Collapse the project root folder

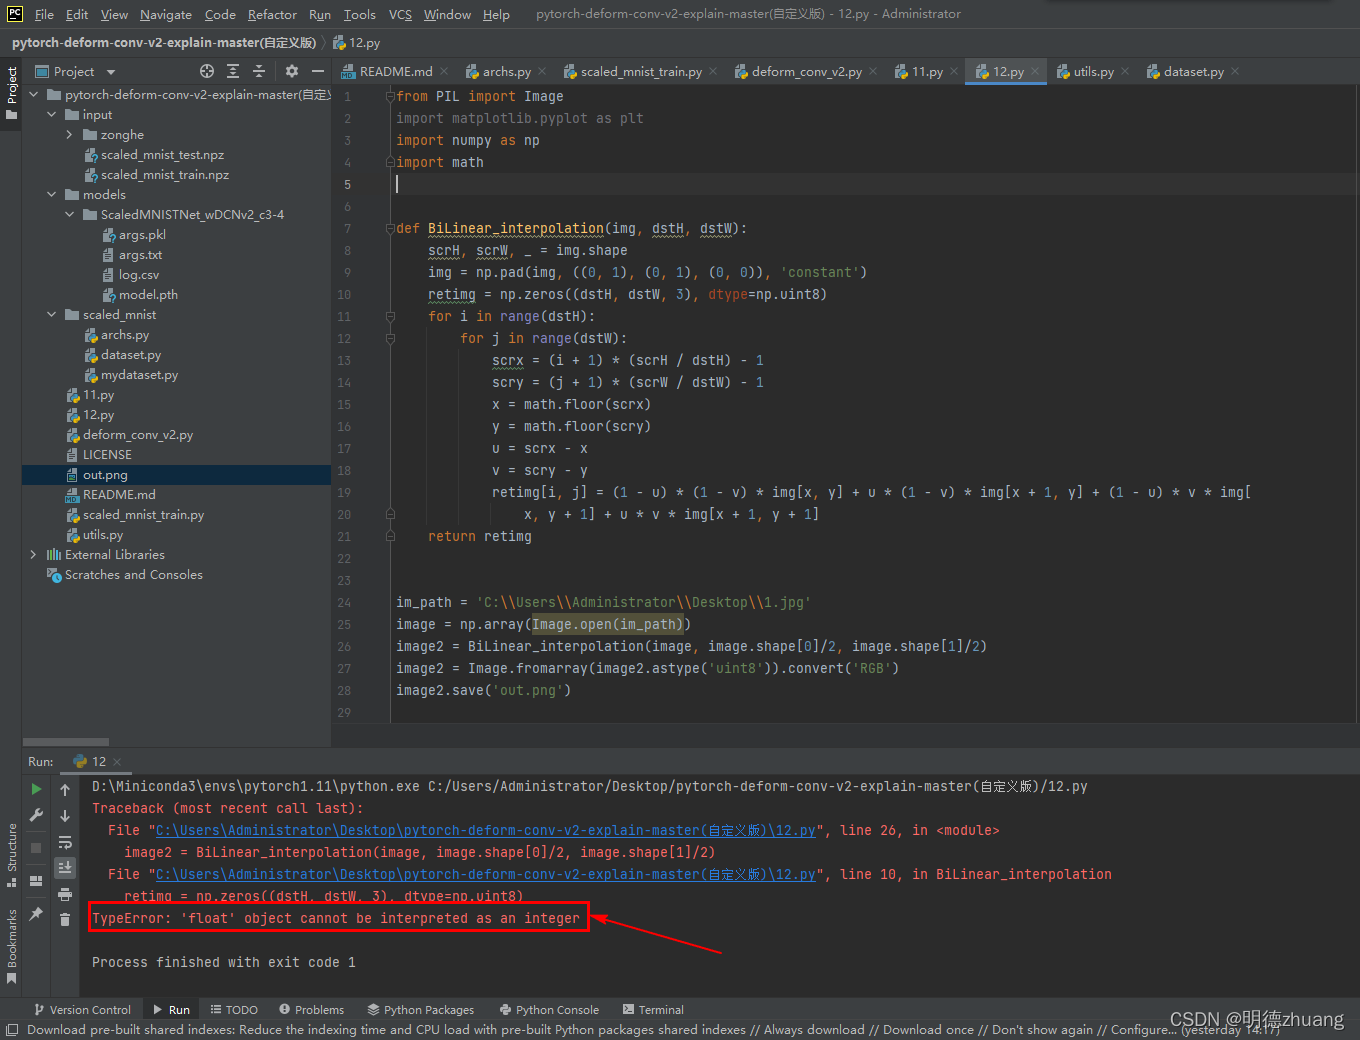(x=34, y=95)
